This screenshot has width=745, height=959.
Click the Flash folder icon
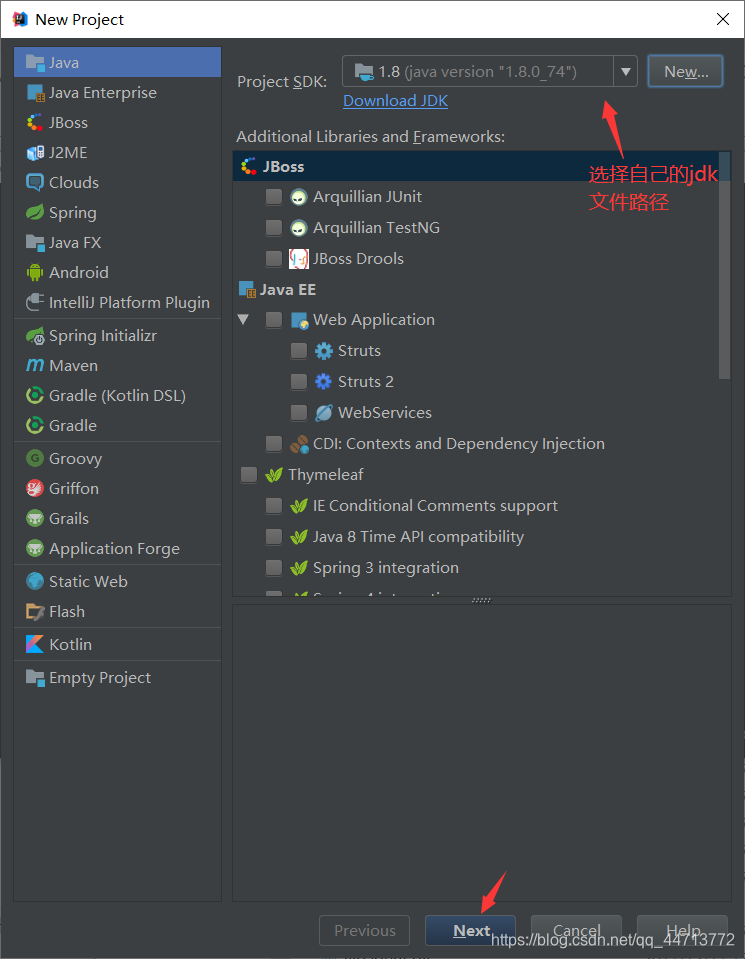click(35, 611)
